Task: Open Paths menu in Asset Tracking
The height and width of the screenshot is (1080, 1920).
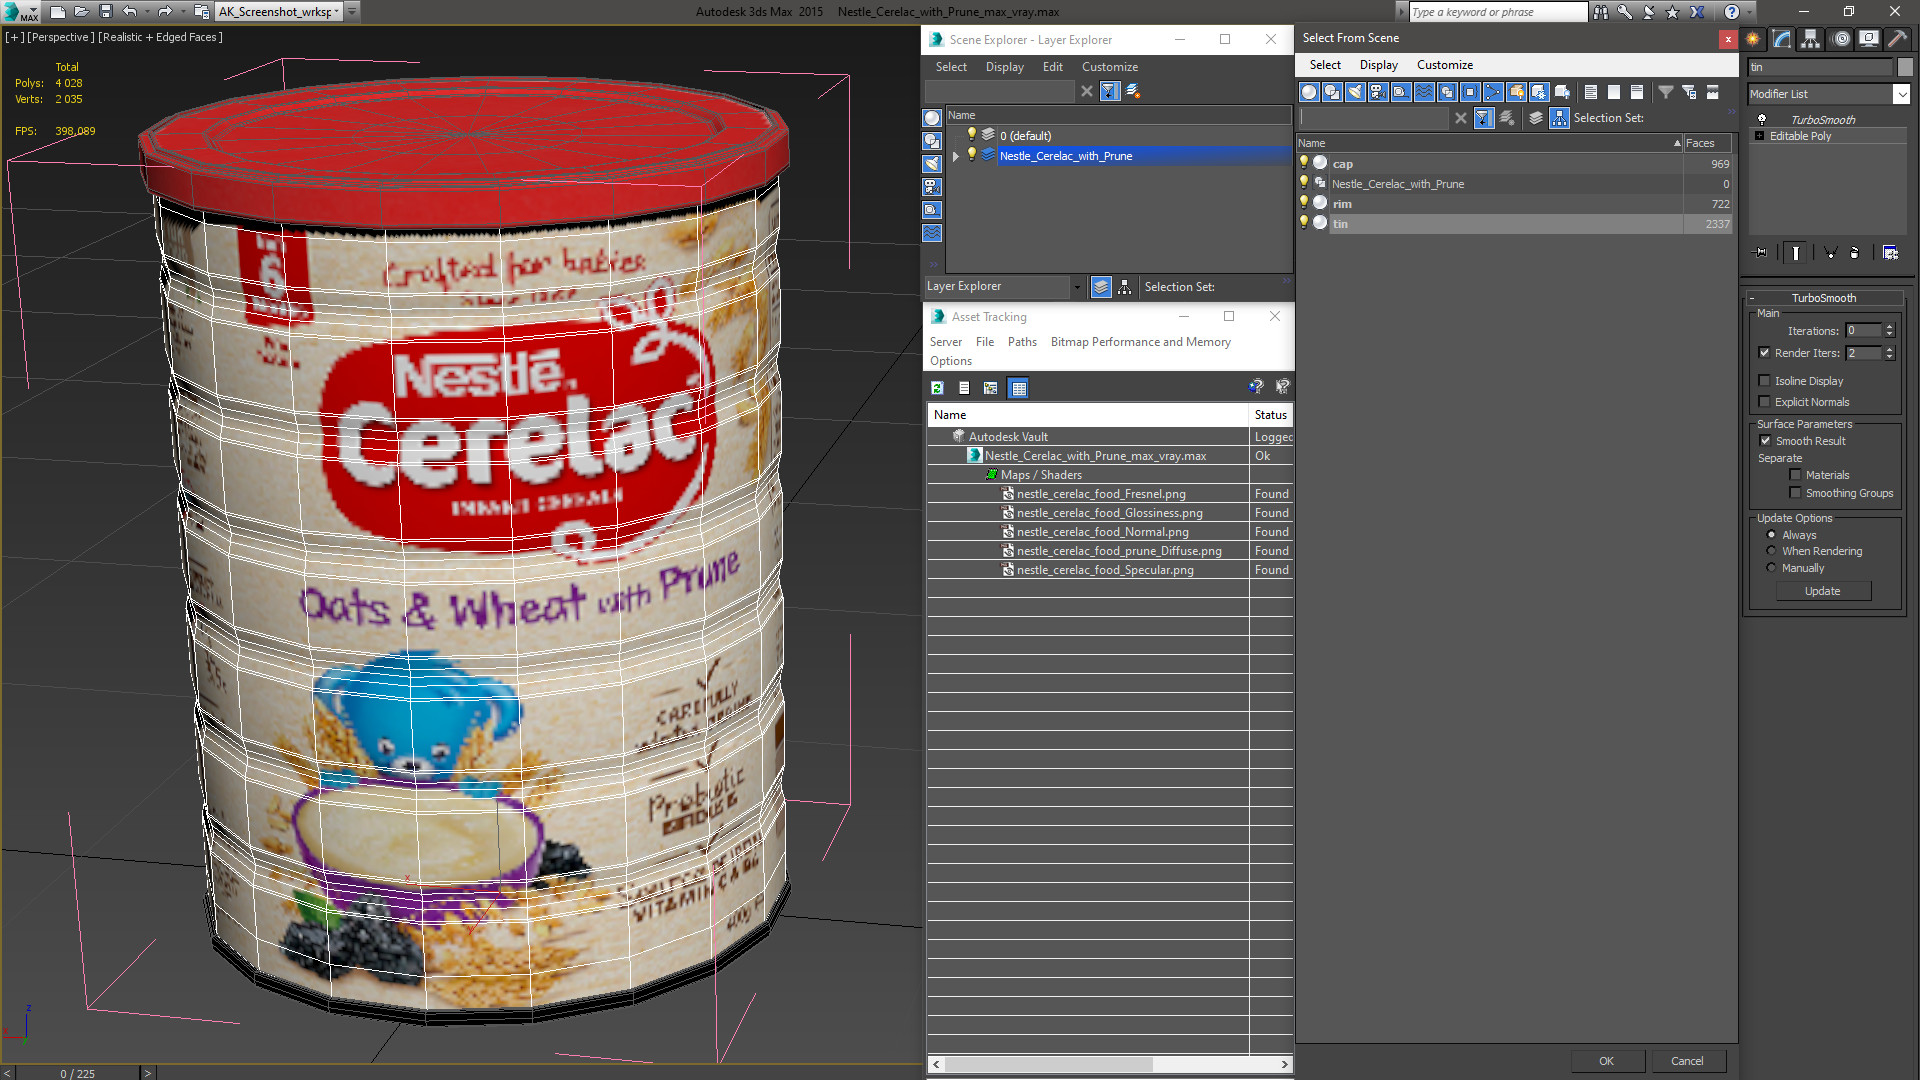Action: click(x=1022, y=342)
